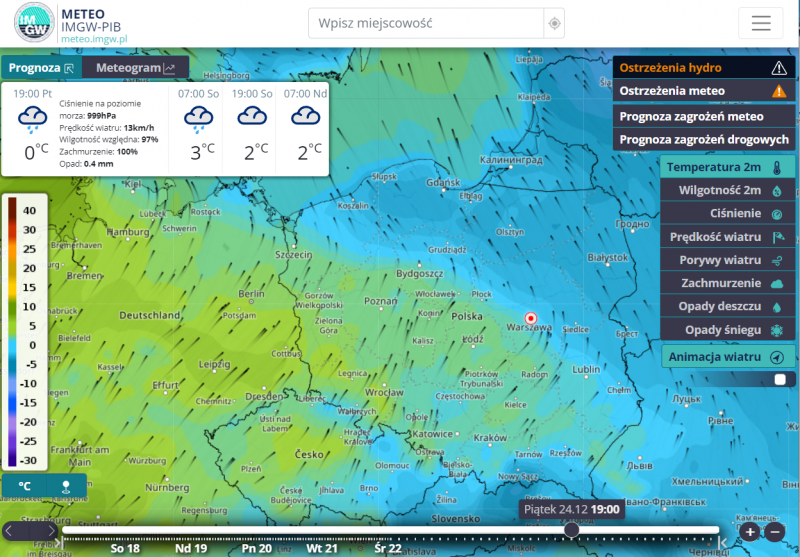Click the geolocation icon in search box
This screenshot has height=557, width=800.
point(555,23)
